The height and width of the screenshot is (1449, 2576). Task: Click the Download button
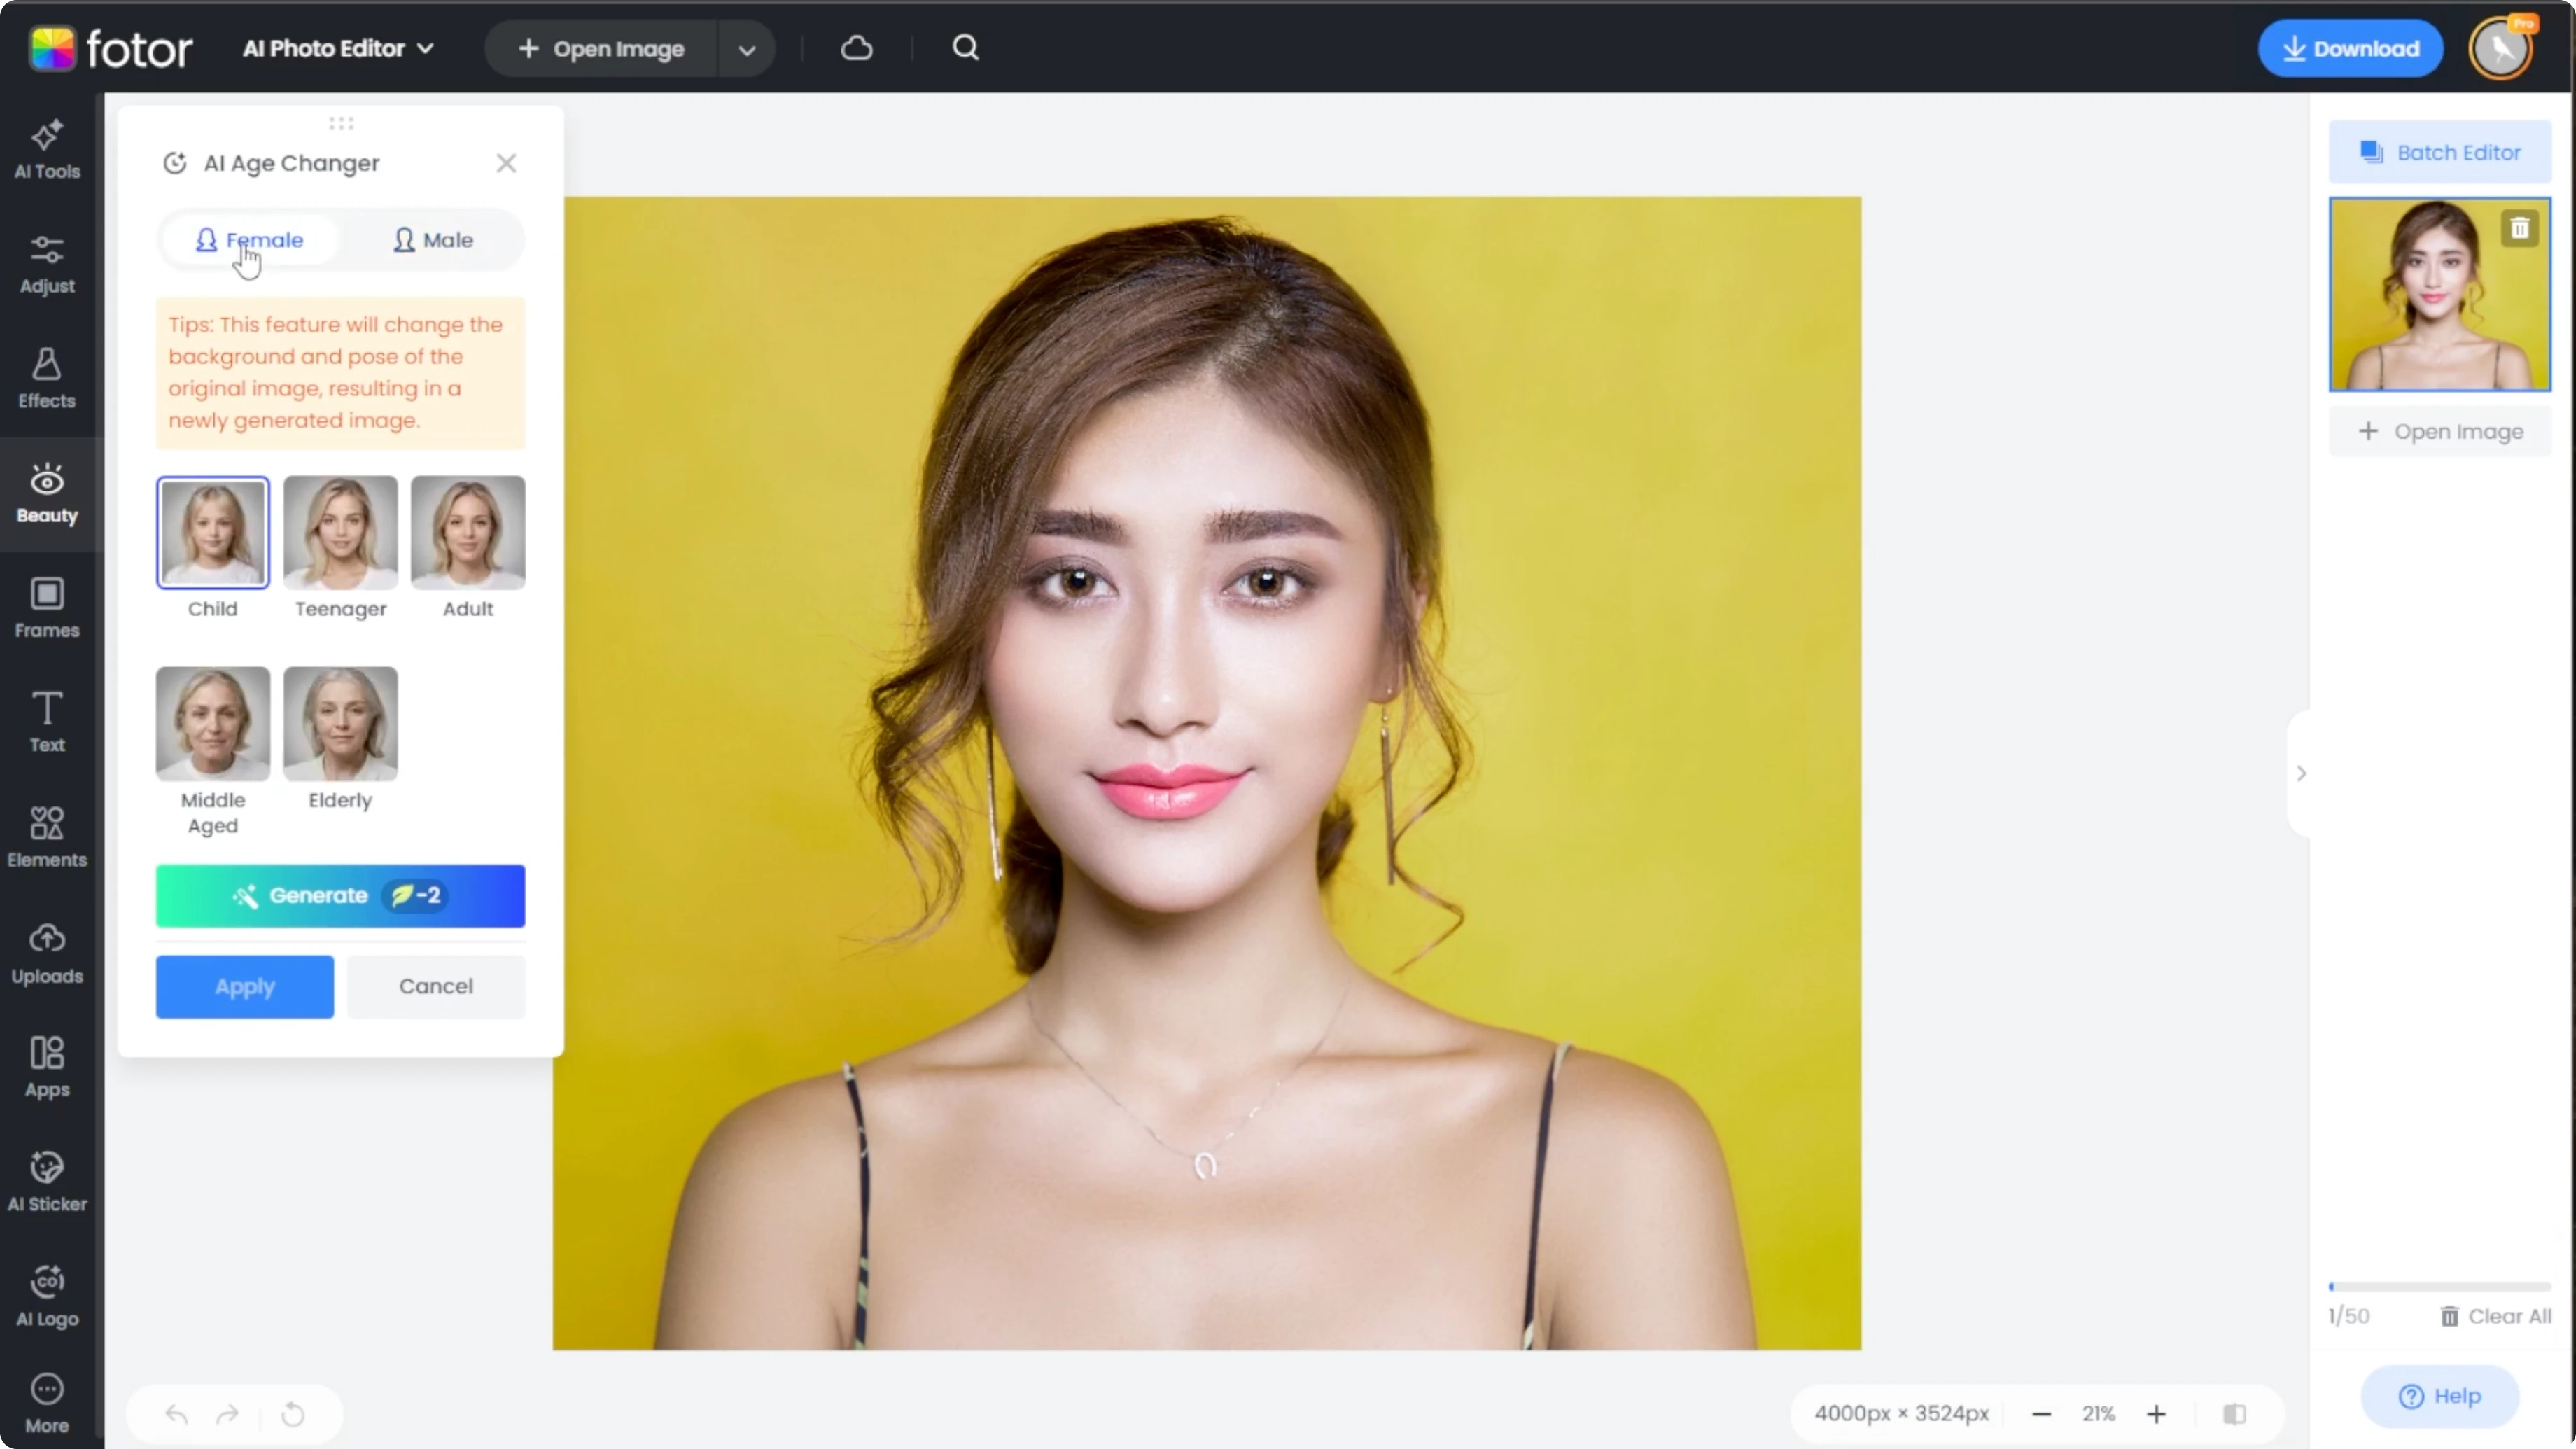[2350, 48]
